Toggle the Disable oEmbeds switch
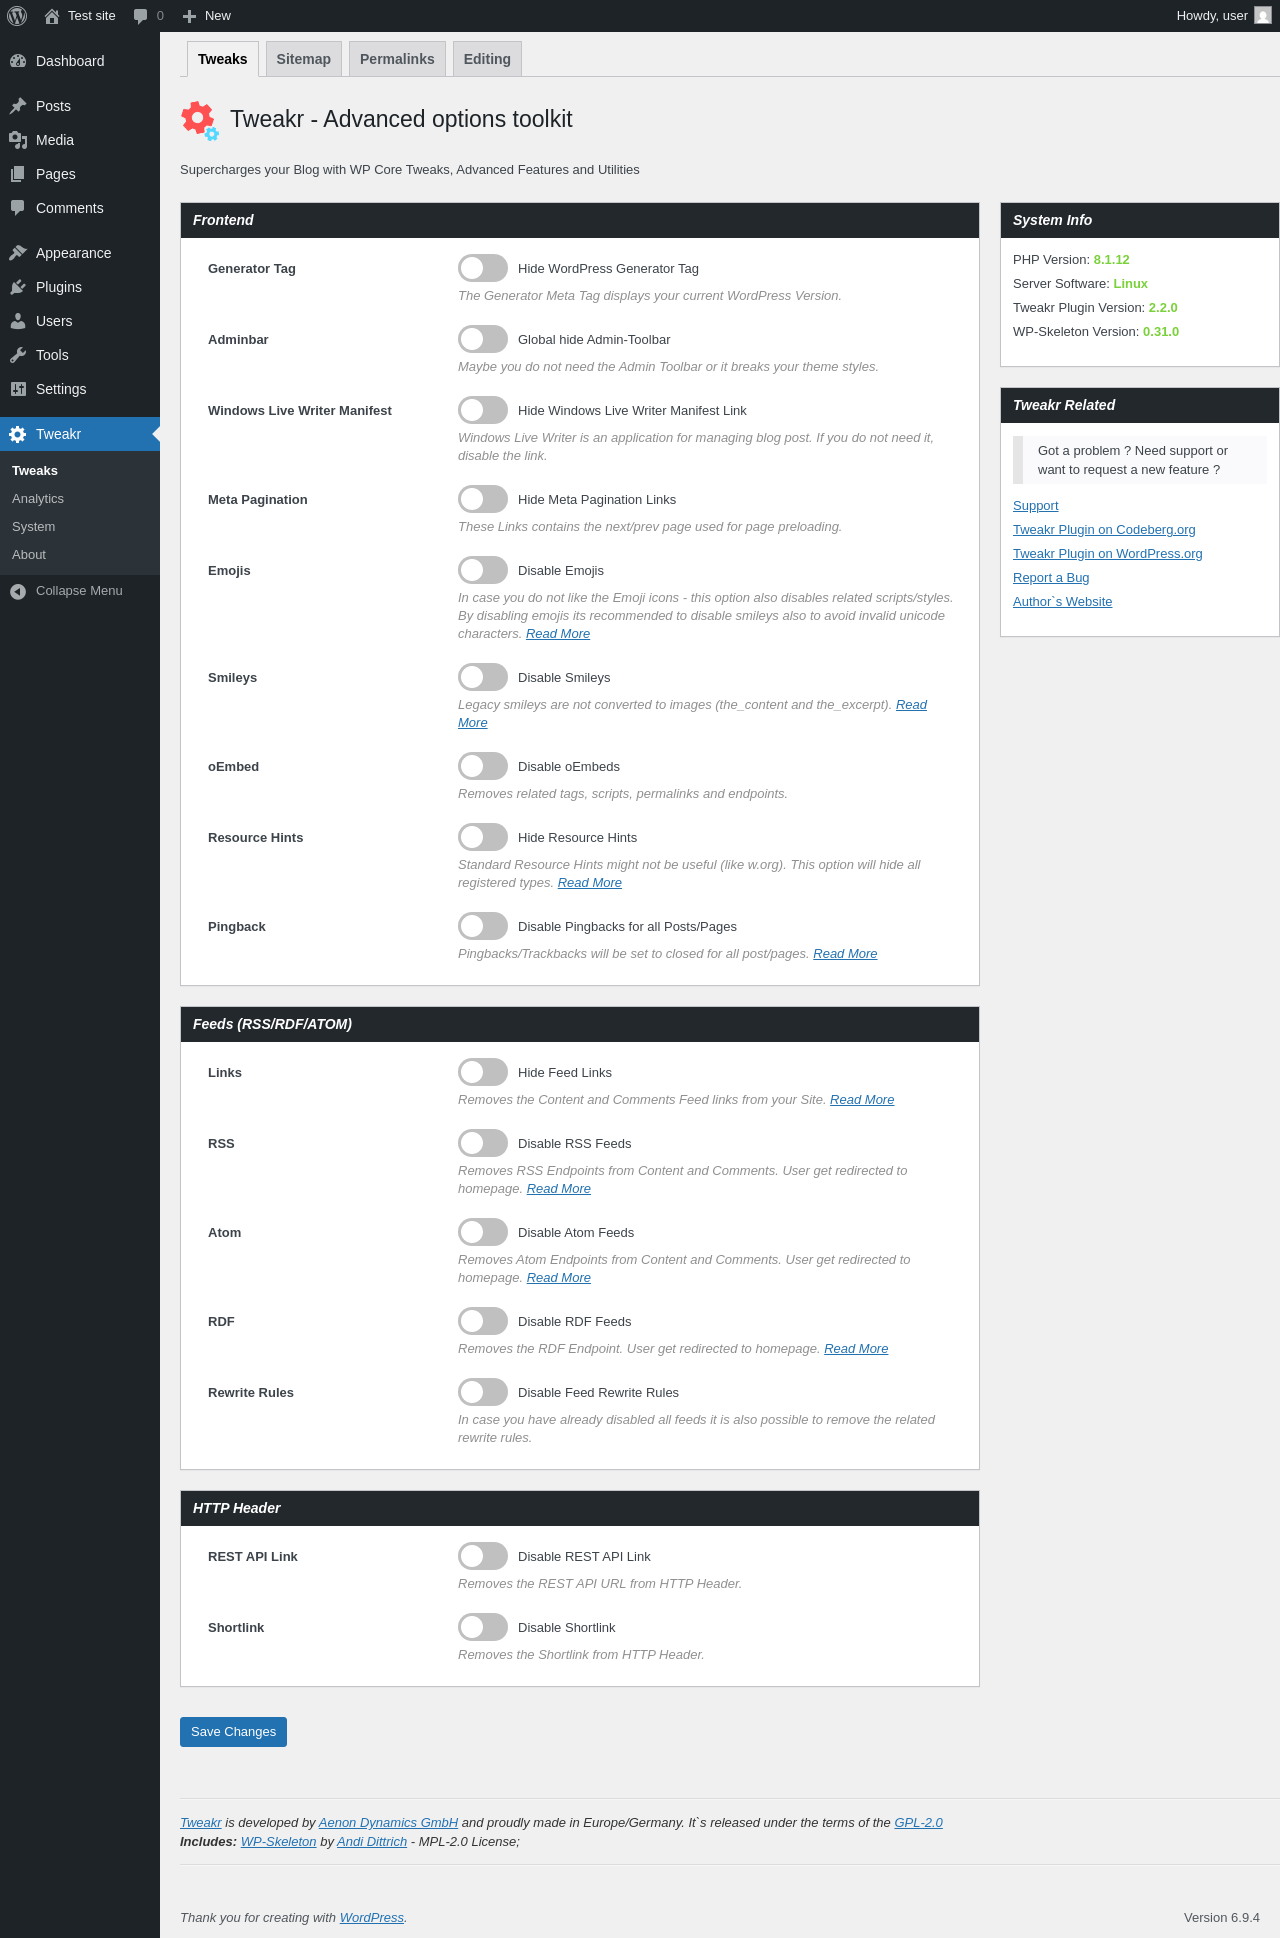Image resolution: width=1280 pixels, height=1938 pixels. click(483, 766)
